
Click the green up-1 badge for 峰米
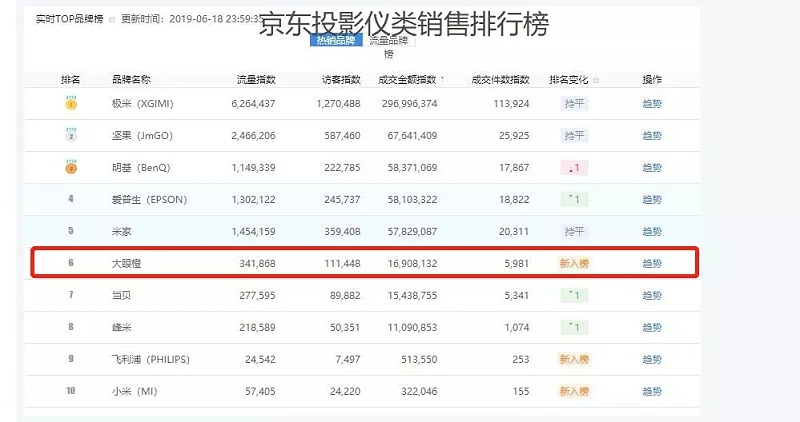(574, 328)
